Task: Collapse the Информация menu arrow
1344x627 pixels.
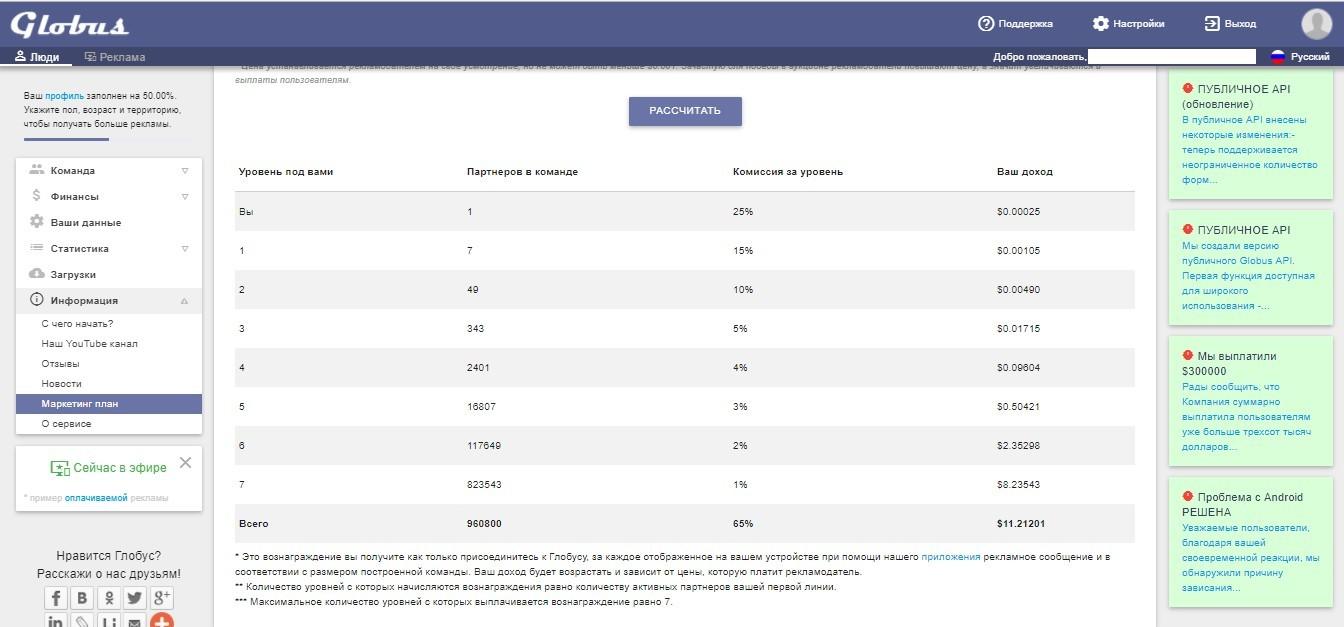Action: click(x=185, y=301)
